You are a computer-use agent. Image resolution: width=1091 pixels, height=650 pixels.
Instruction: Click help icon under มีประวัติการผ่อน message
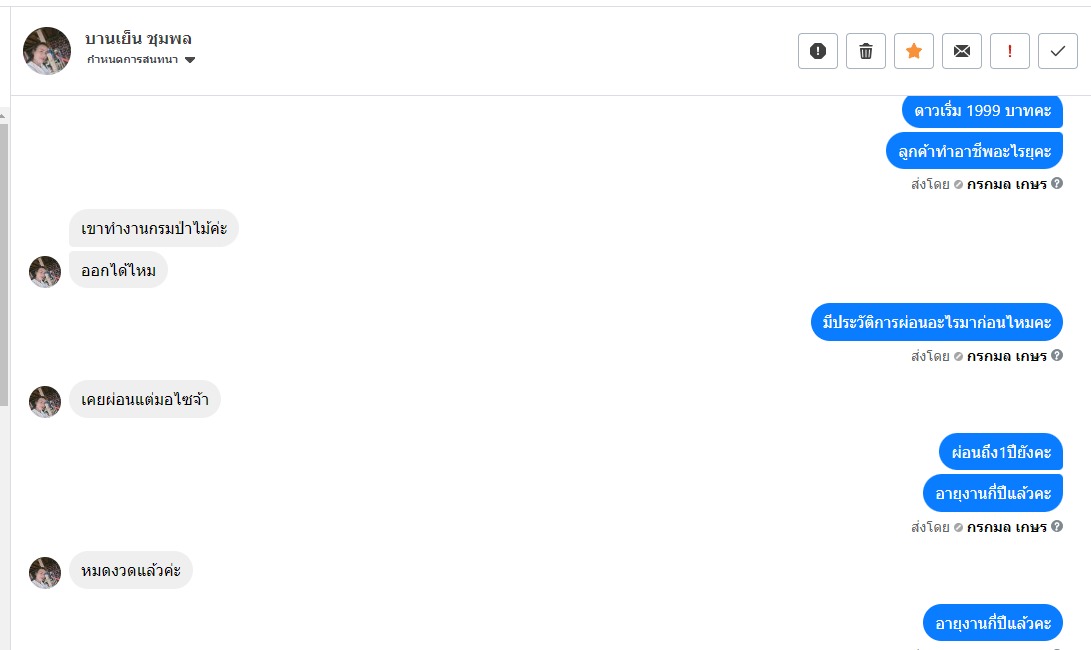[x=1057, y=356]
